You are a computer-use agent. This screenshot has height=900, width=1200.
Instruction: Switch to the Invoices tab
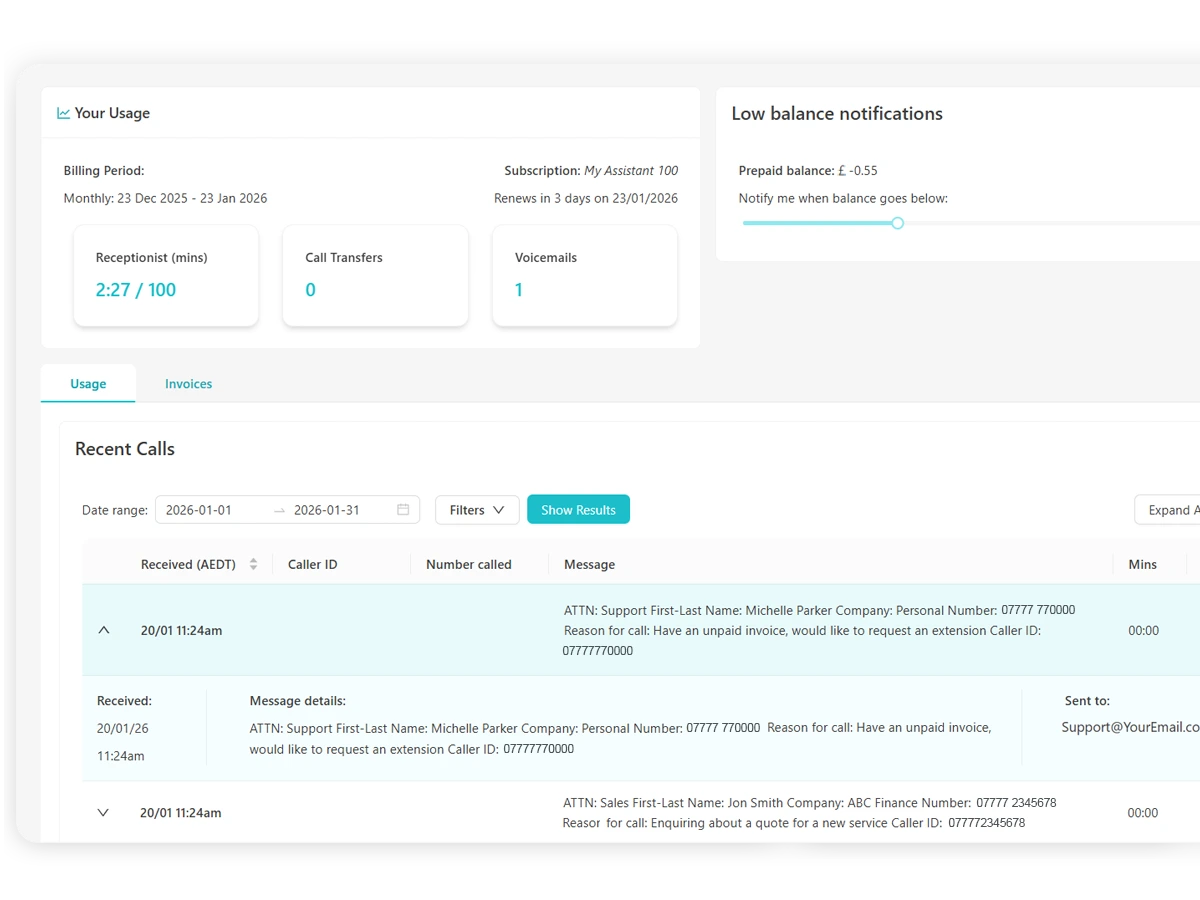pyautogui.click(x=188, y=384)
